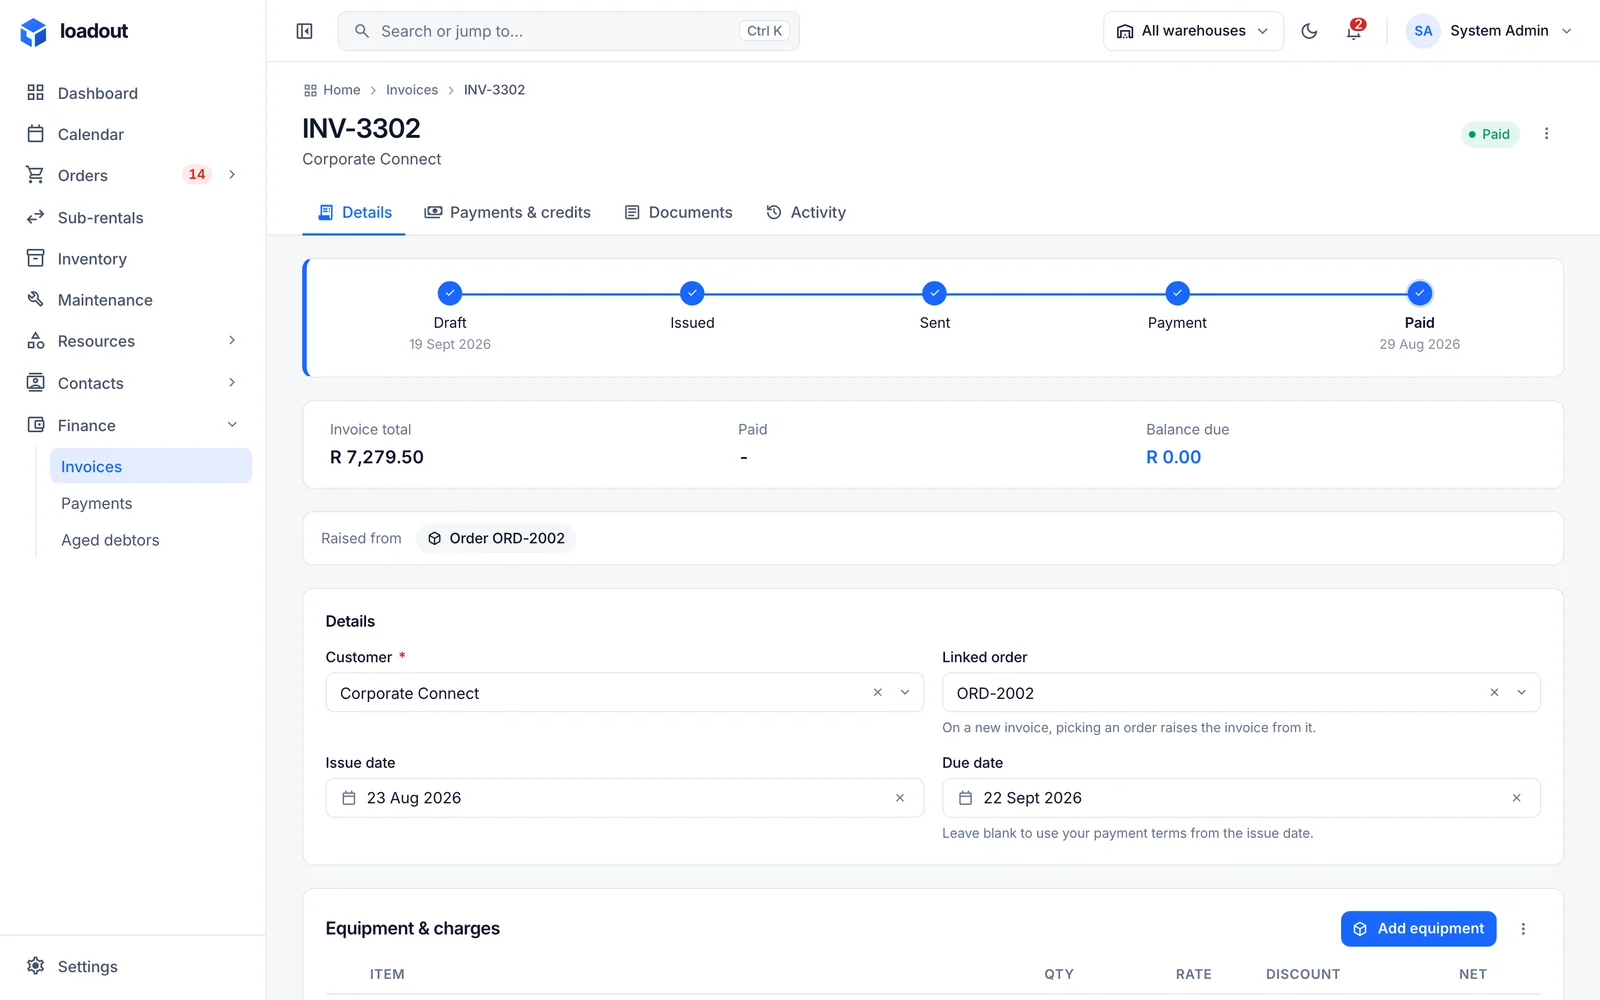The height and width of the screenshot is (1000, 1600).
Task: Click the INV-3302 breadcrumb text
Action: (x=494, y=90)
